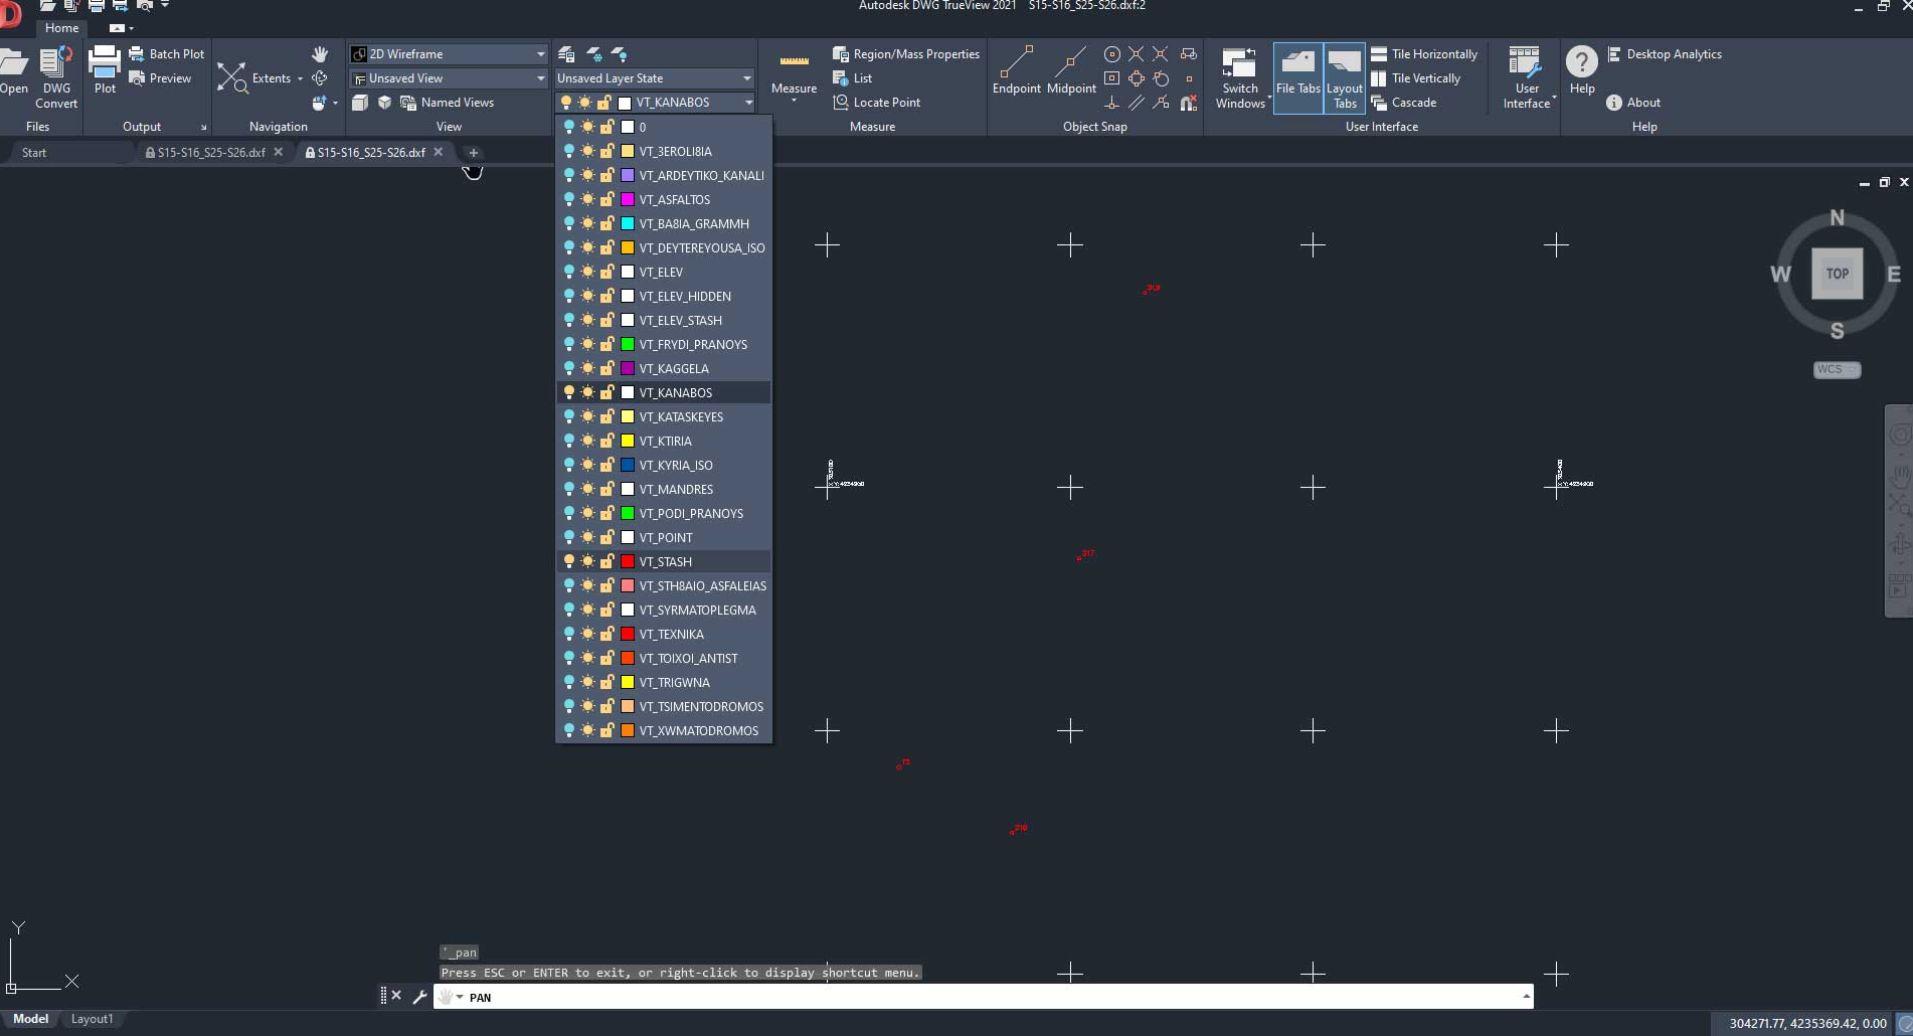Lock the VT_TRIGWNA layer via padlock icon
The width and height of the screenshot is (1913, 1036).
pos(606,683)
